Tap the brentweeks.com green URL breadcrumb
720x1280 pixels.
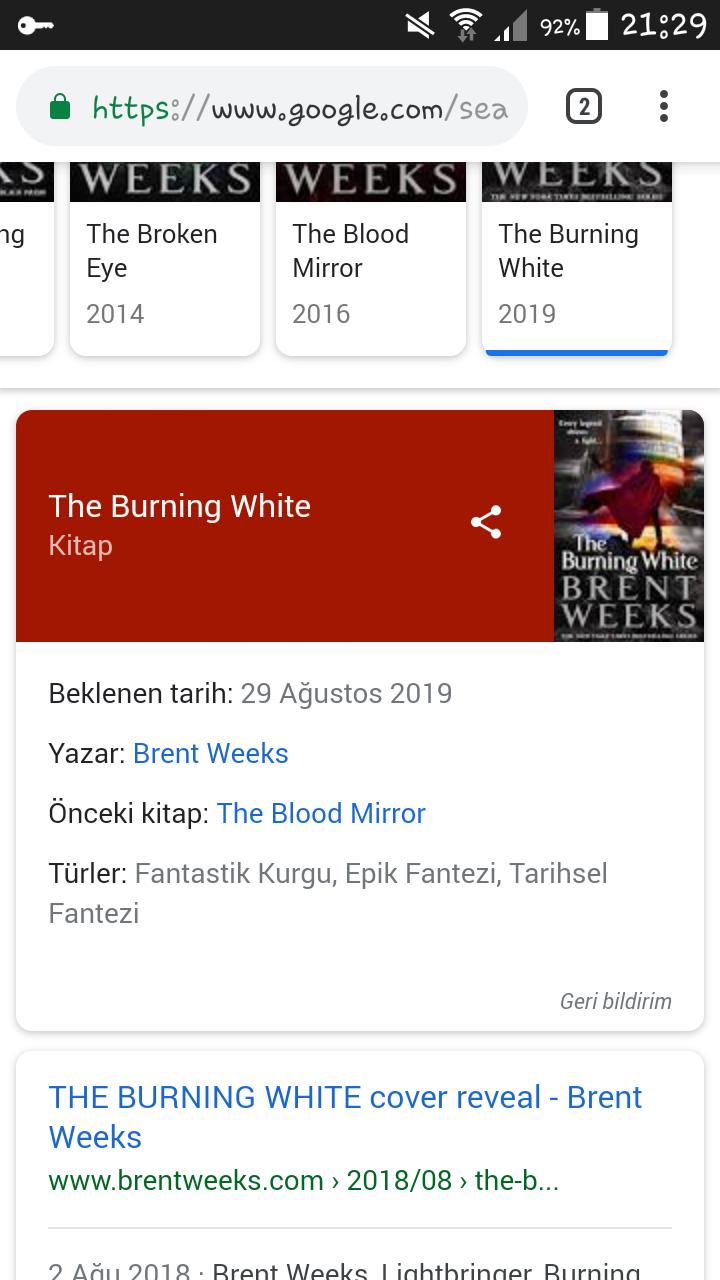pyautogui.click(x=303, y=1181)
